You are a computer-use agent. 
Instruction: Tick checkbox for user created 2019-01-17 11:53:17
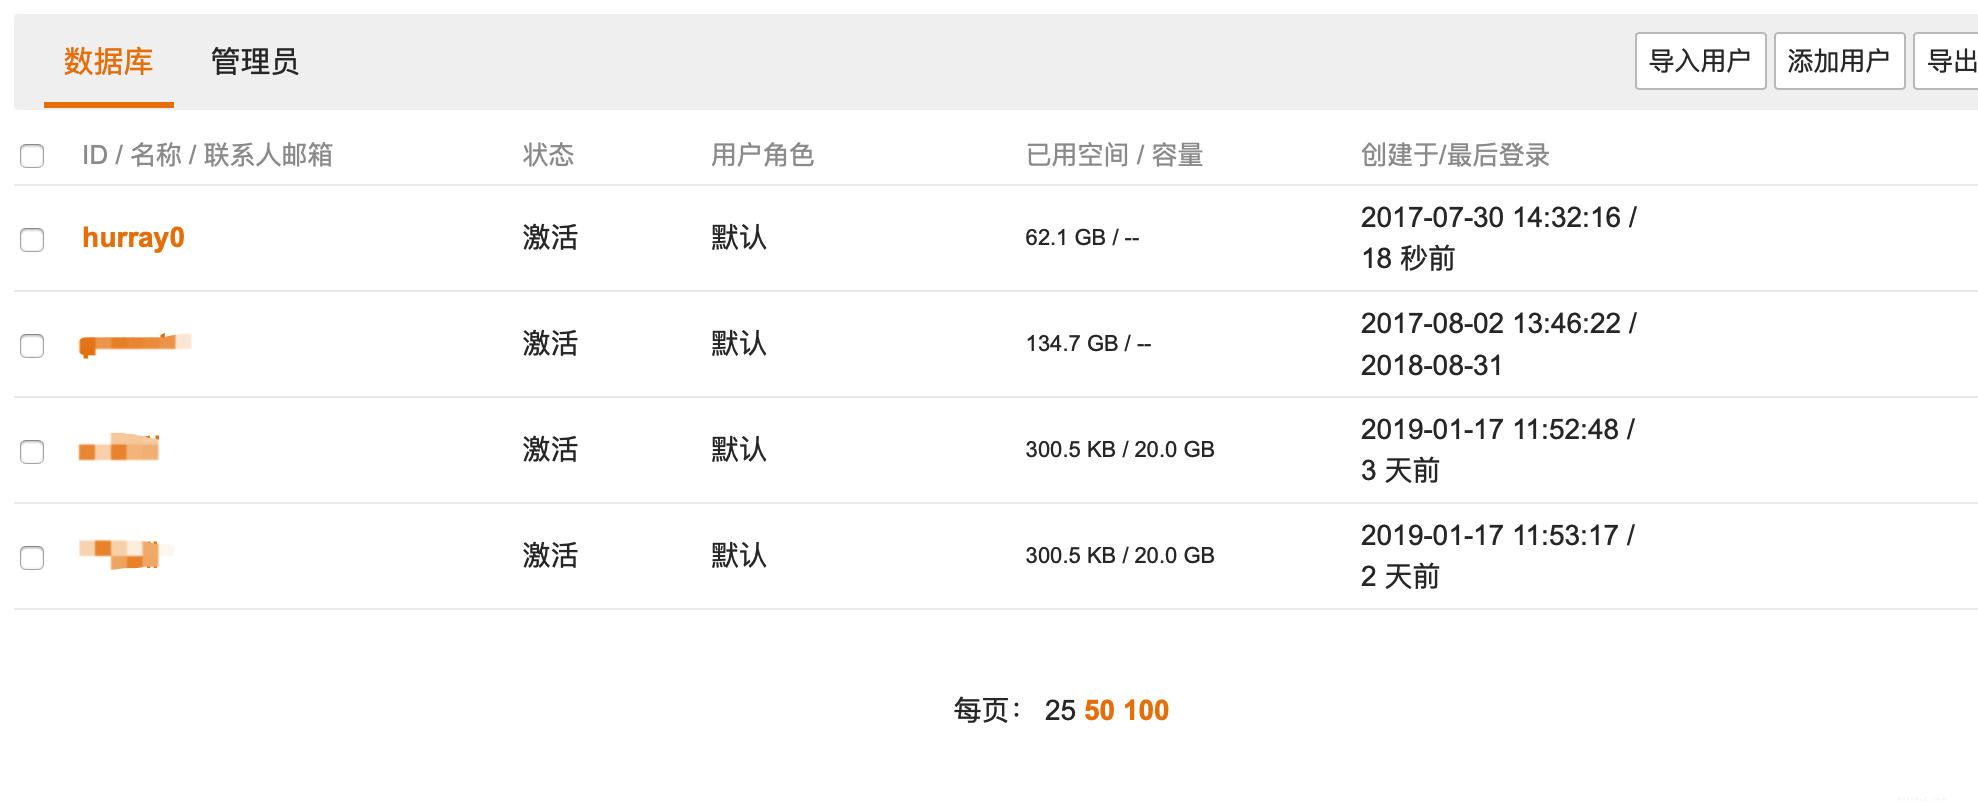(32, 558)
